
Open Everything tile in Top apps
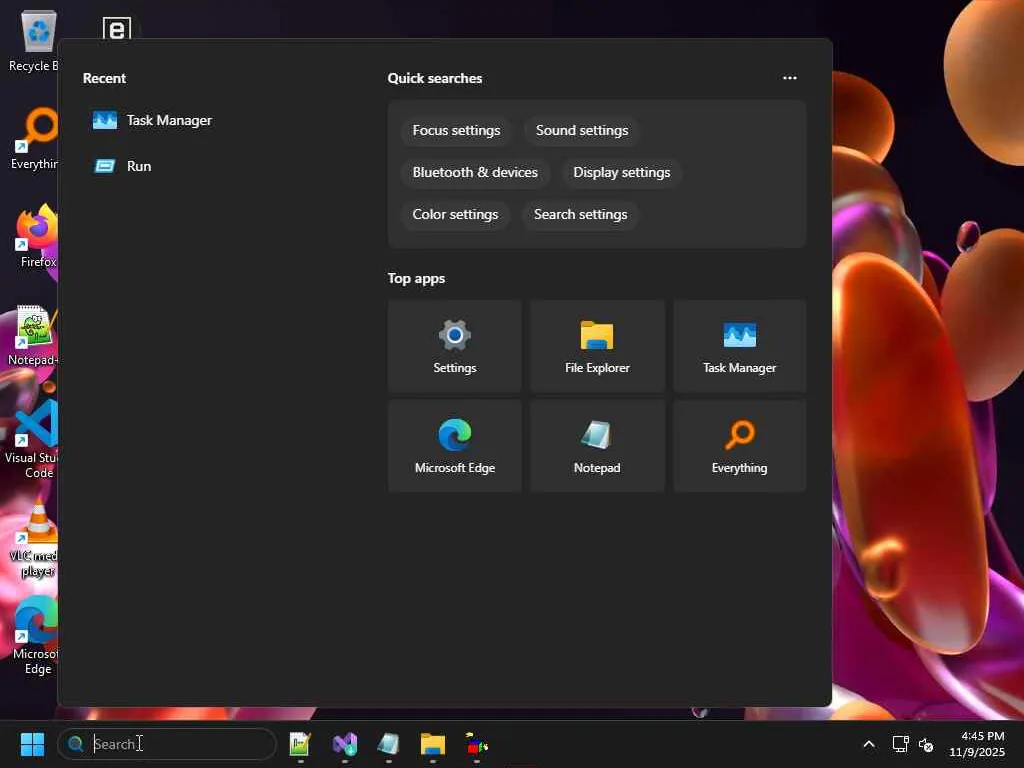(x=739, y=446)
